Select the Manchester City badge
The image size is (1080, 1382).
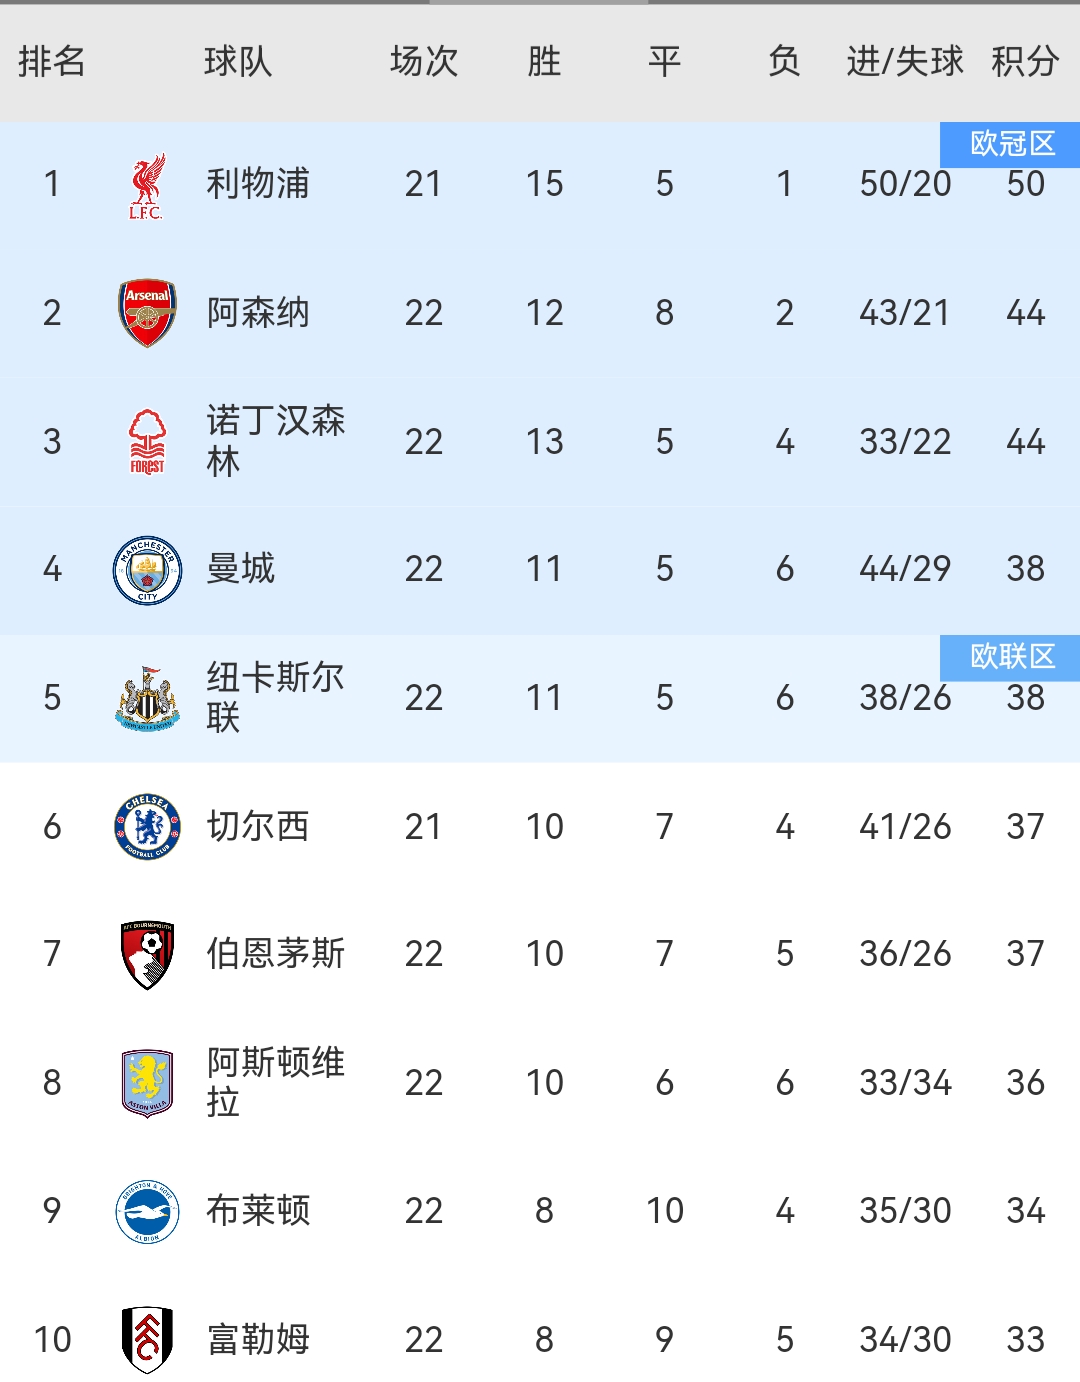pos(147,570)
